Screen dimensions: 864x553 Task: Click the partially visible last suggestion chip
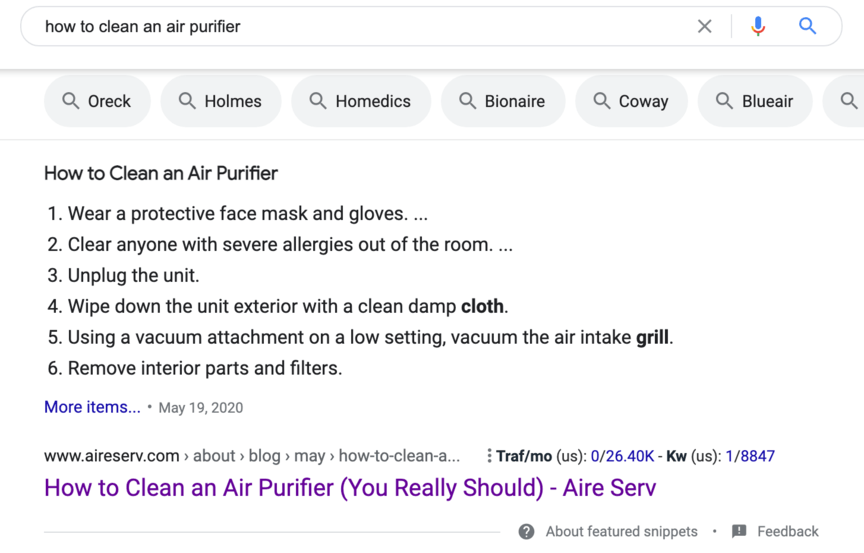[846, 101]
